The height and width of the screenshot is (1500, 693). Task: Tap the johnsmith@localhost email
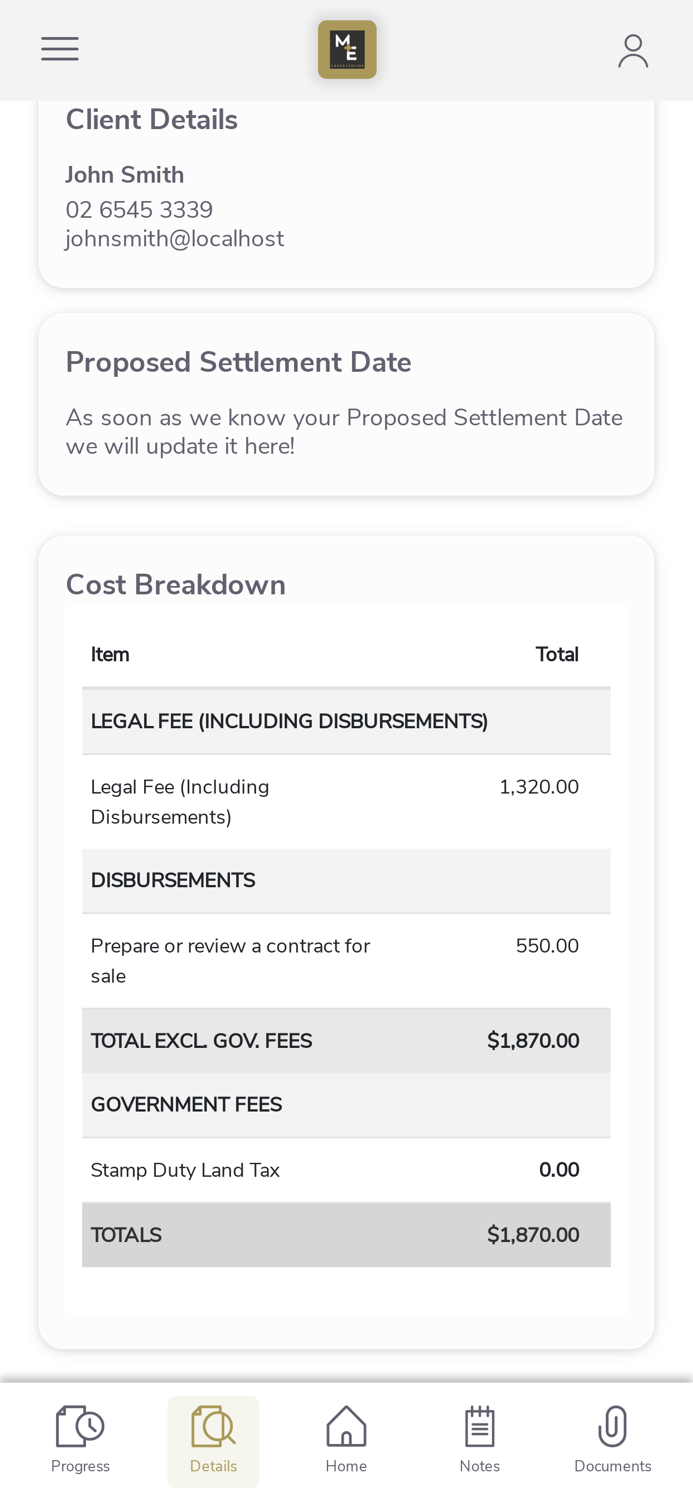pos(175,239)
